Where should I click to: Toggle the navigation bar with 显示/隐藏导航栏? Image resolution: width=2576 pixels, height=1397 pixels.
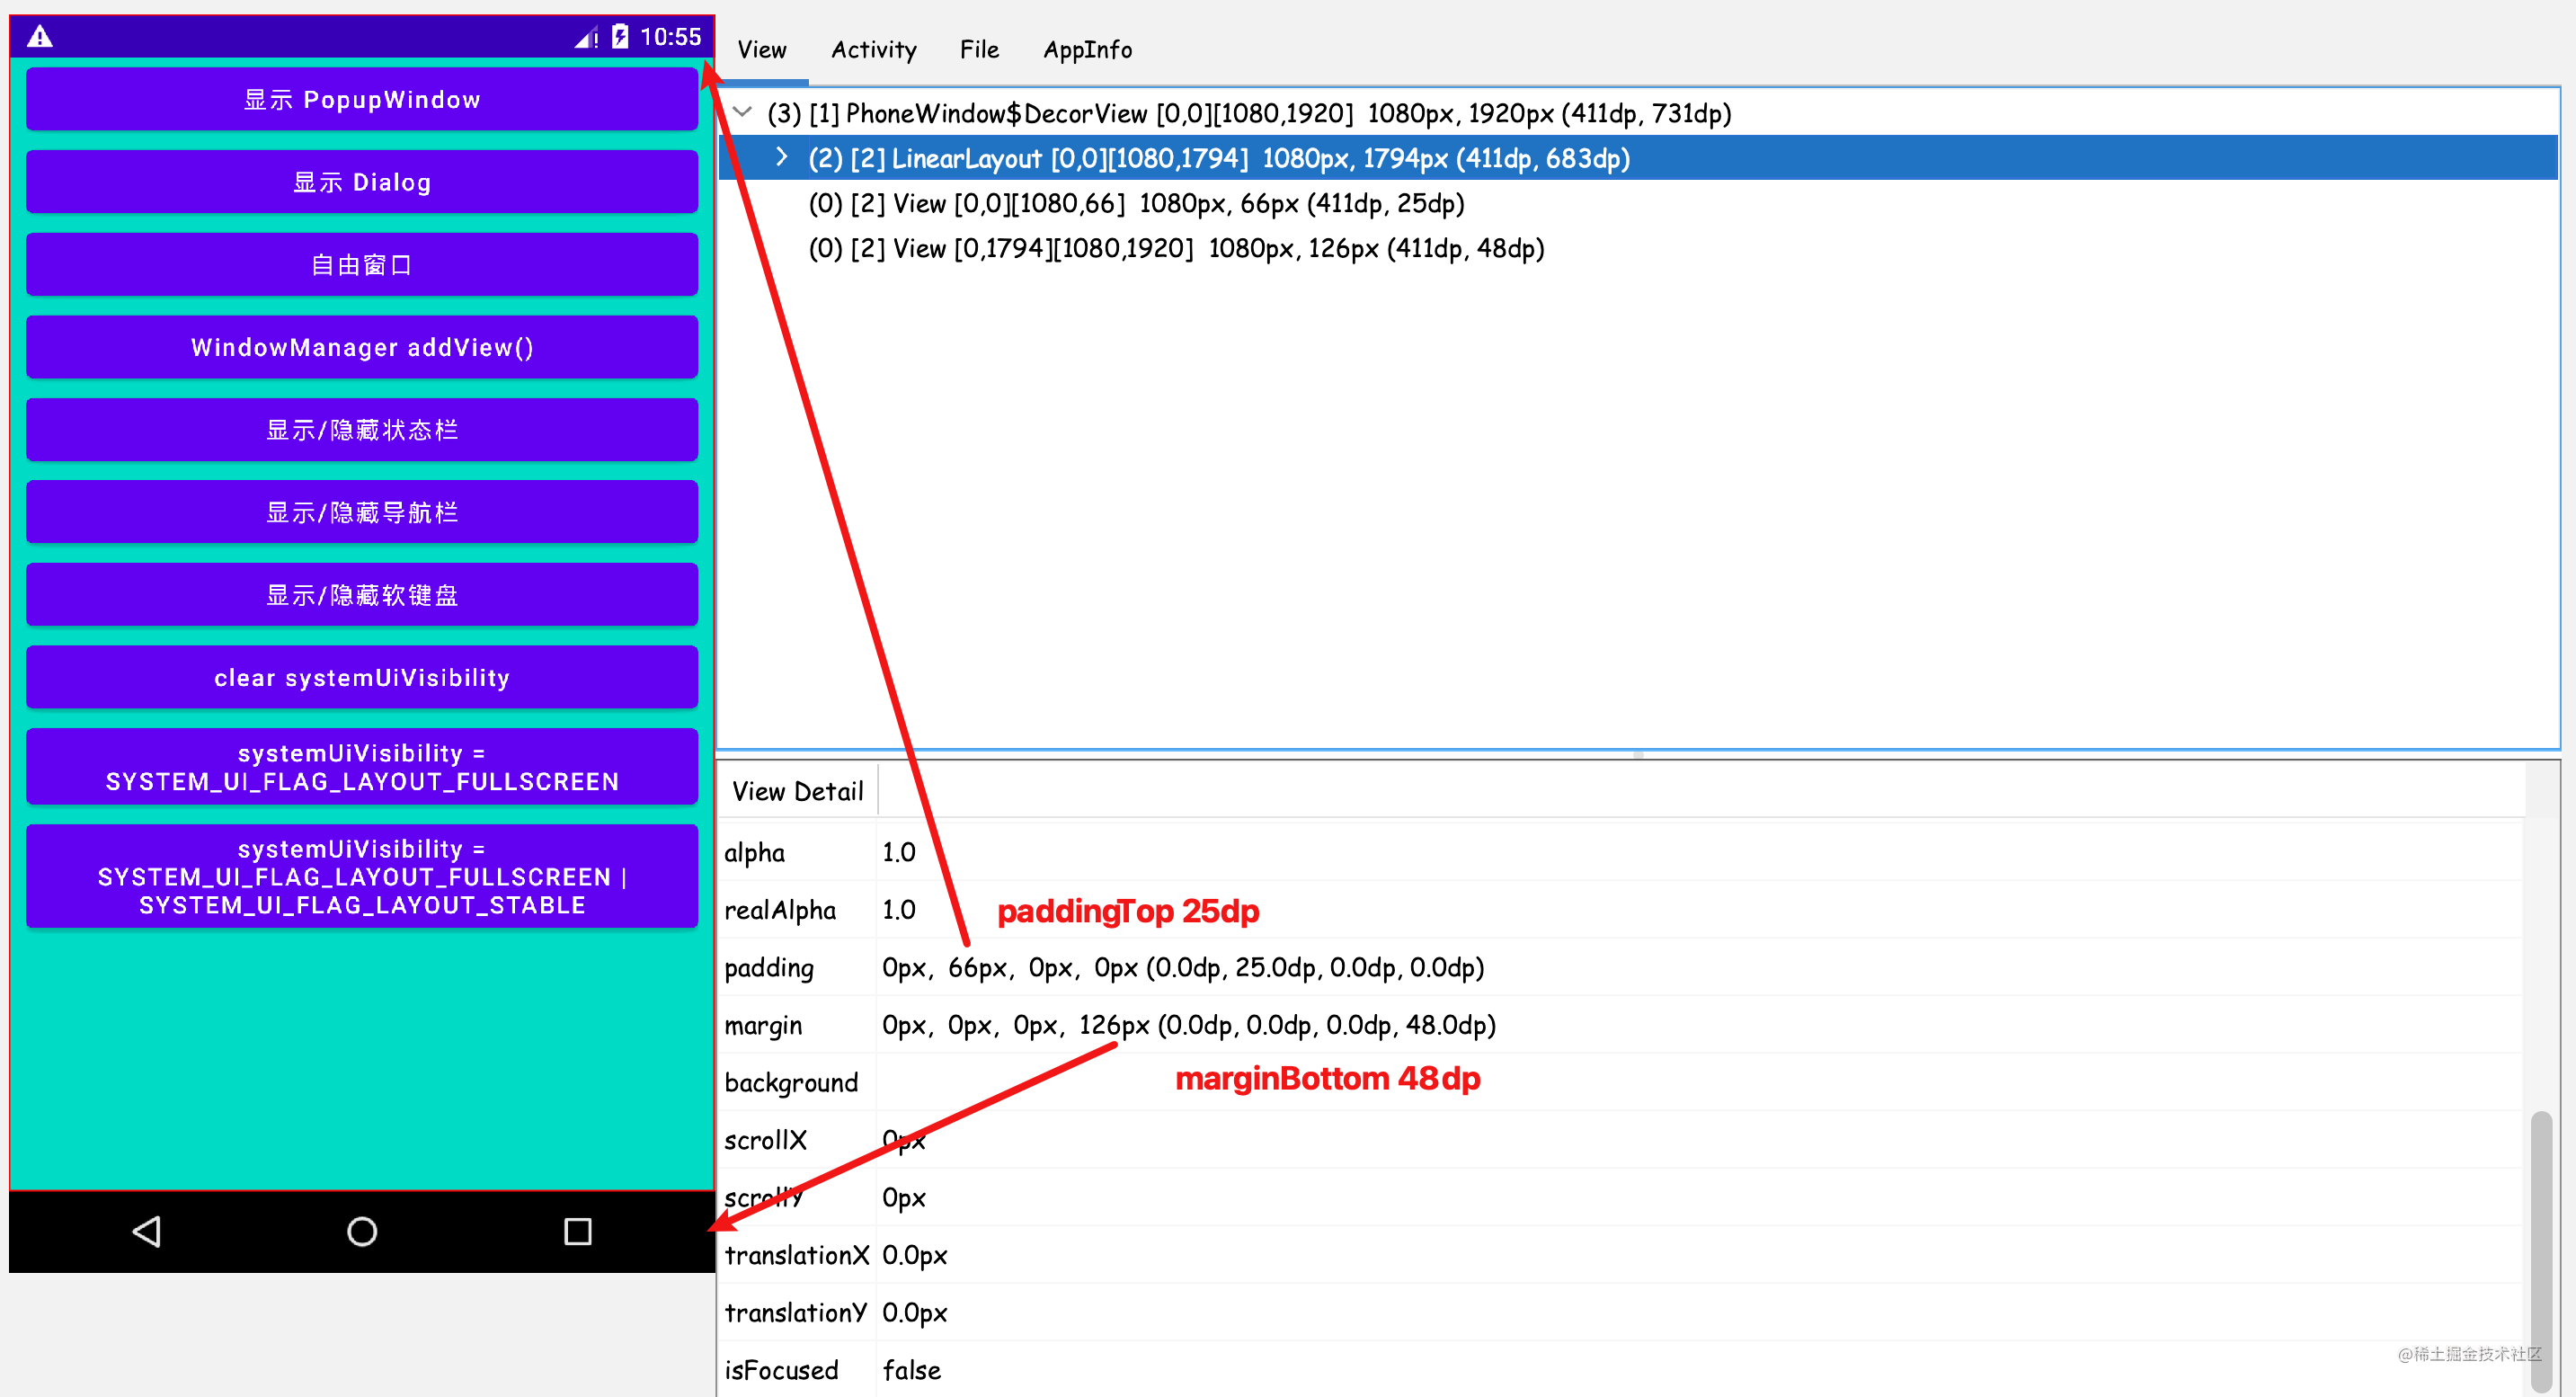[x=361, y=511]
